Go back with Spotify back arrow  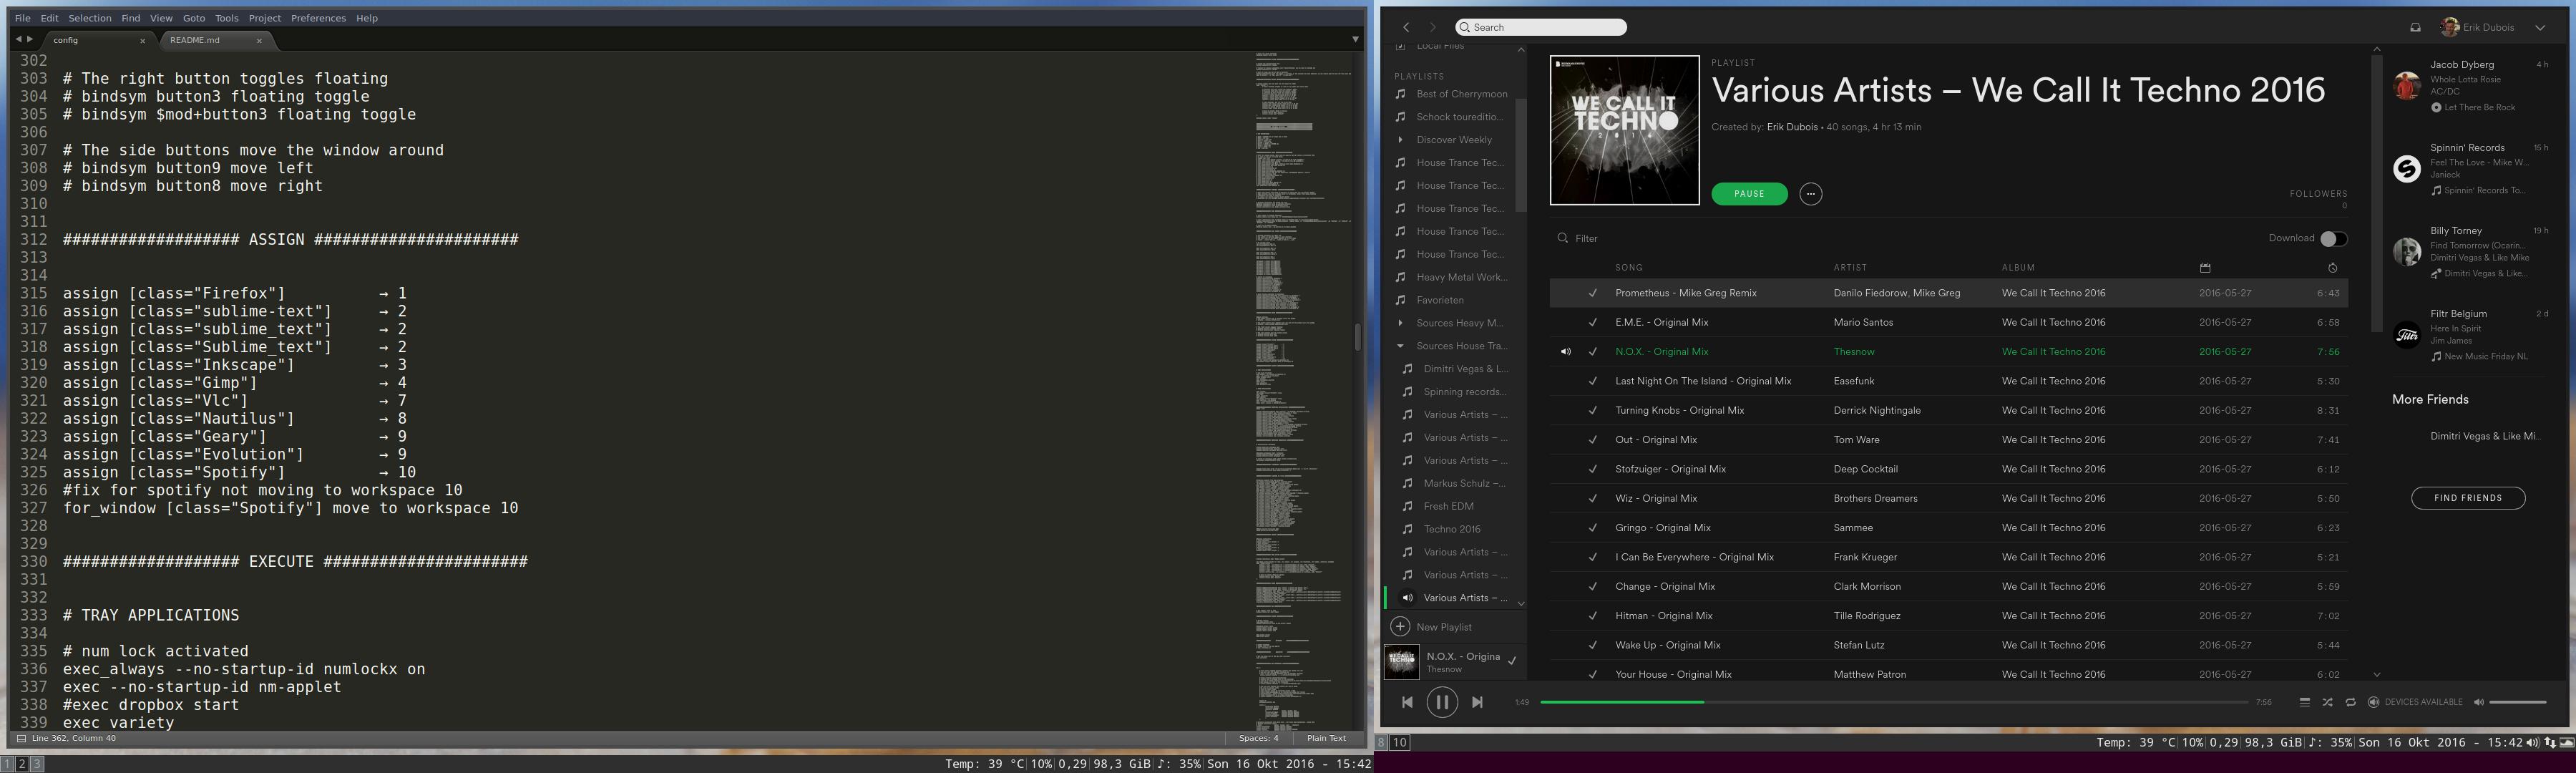(x=1406, y=27)
